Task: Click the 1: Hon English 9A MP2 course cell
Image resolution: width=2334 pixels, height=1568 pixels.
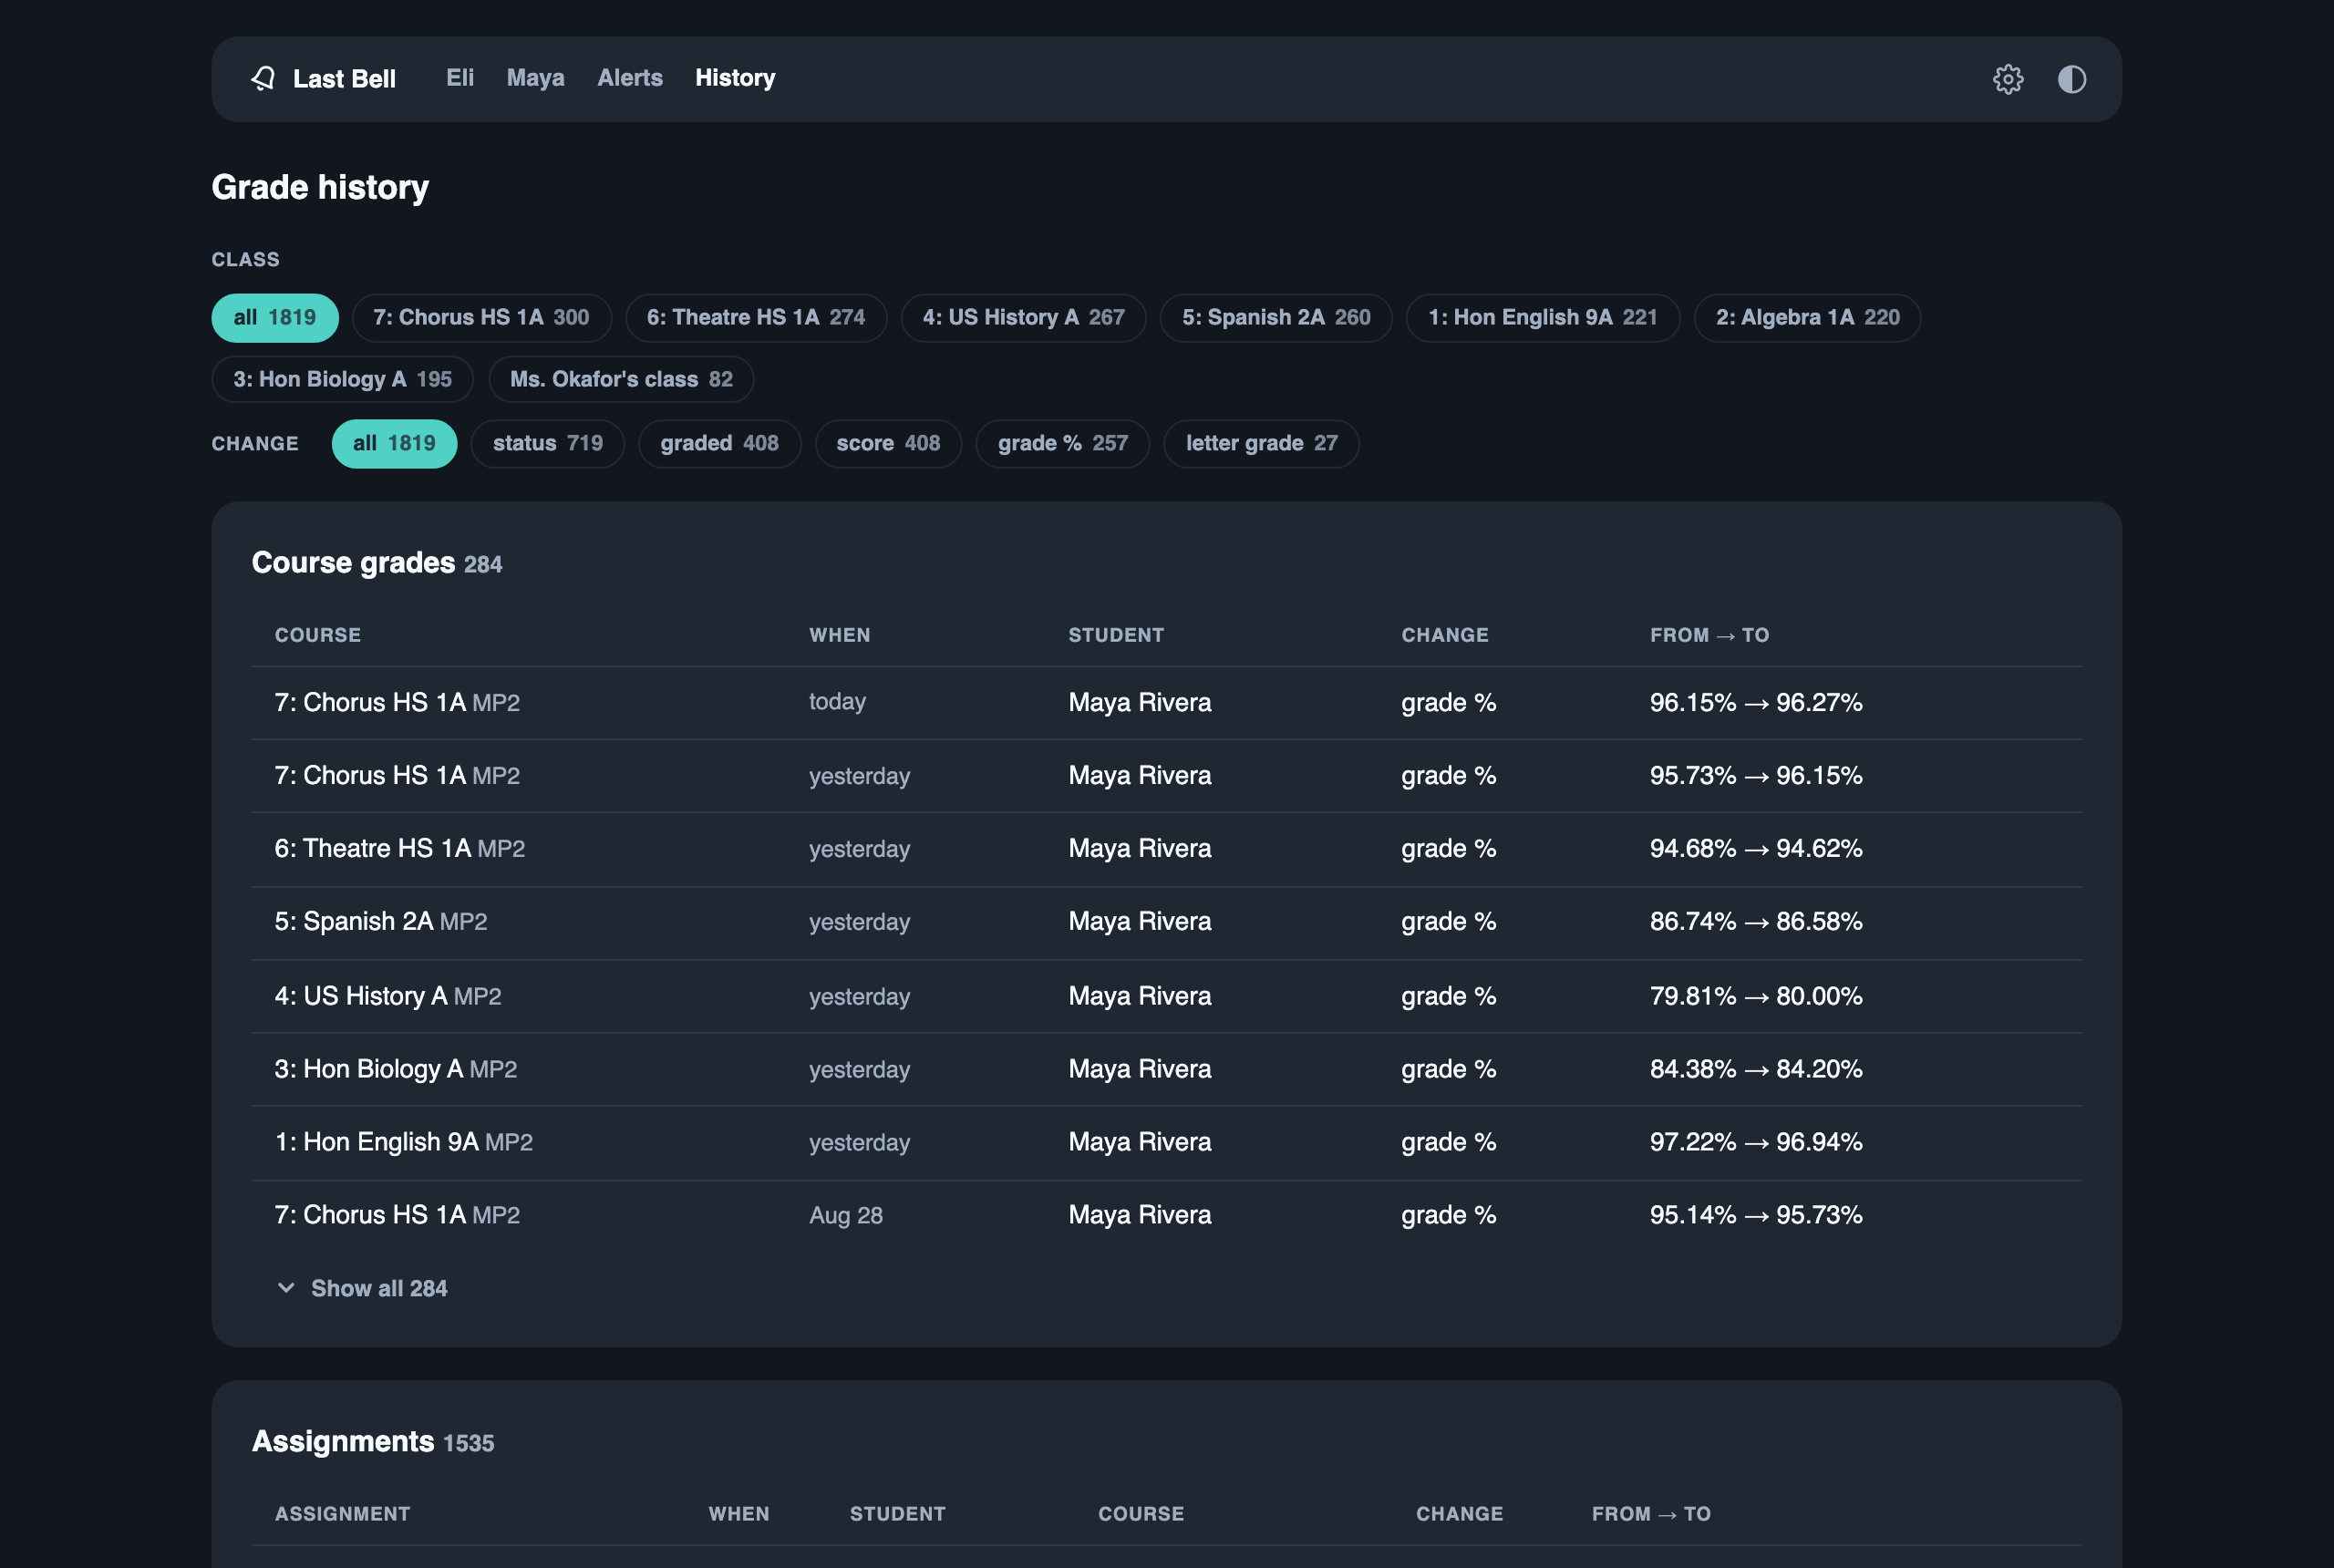Action: click(x=404, y=1142)
